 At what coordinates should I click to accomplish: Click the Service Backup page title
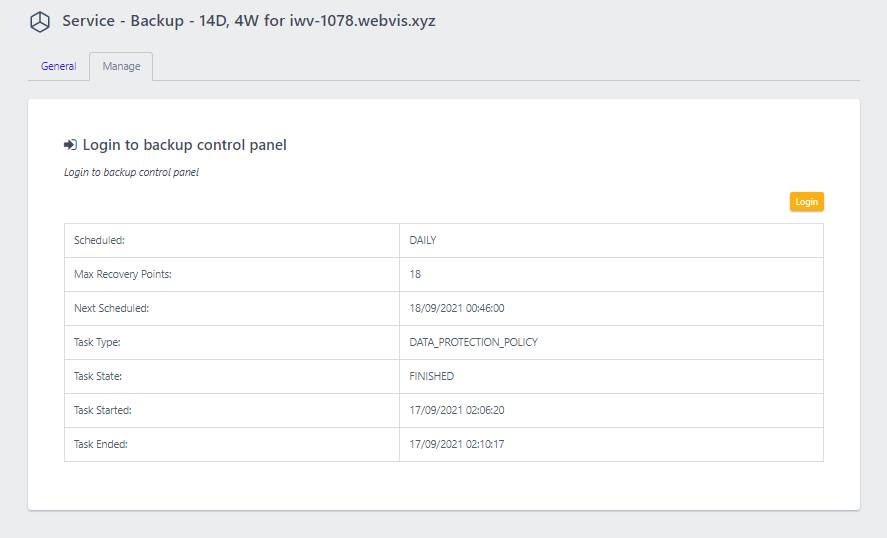tap(249, 21)
